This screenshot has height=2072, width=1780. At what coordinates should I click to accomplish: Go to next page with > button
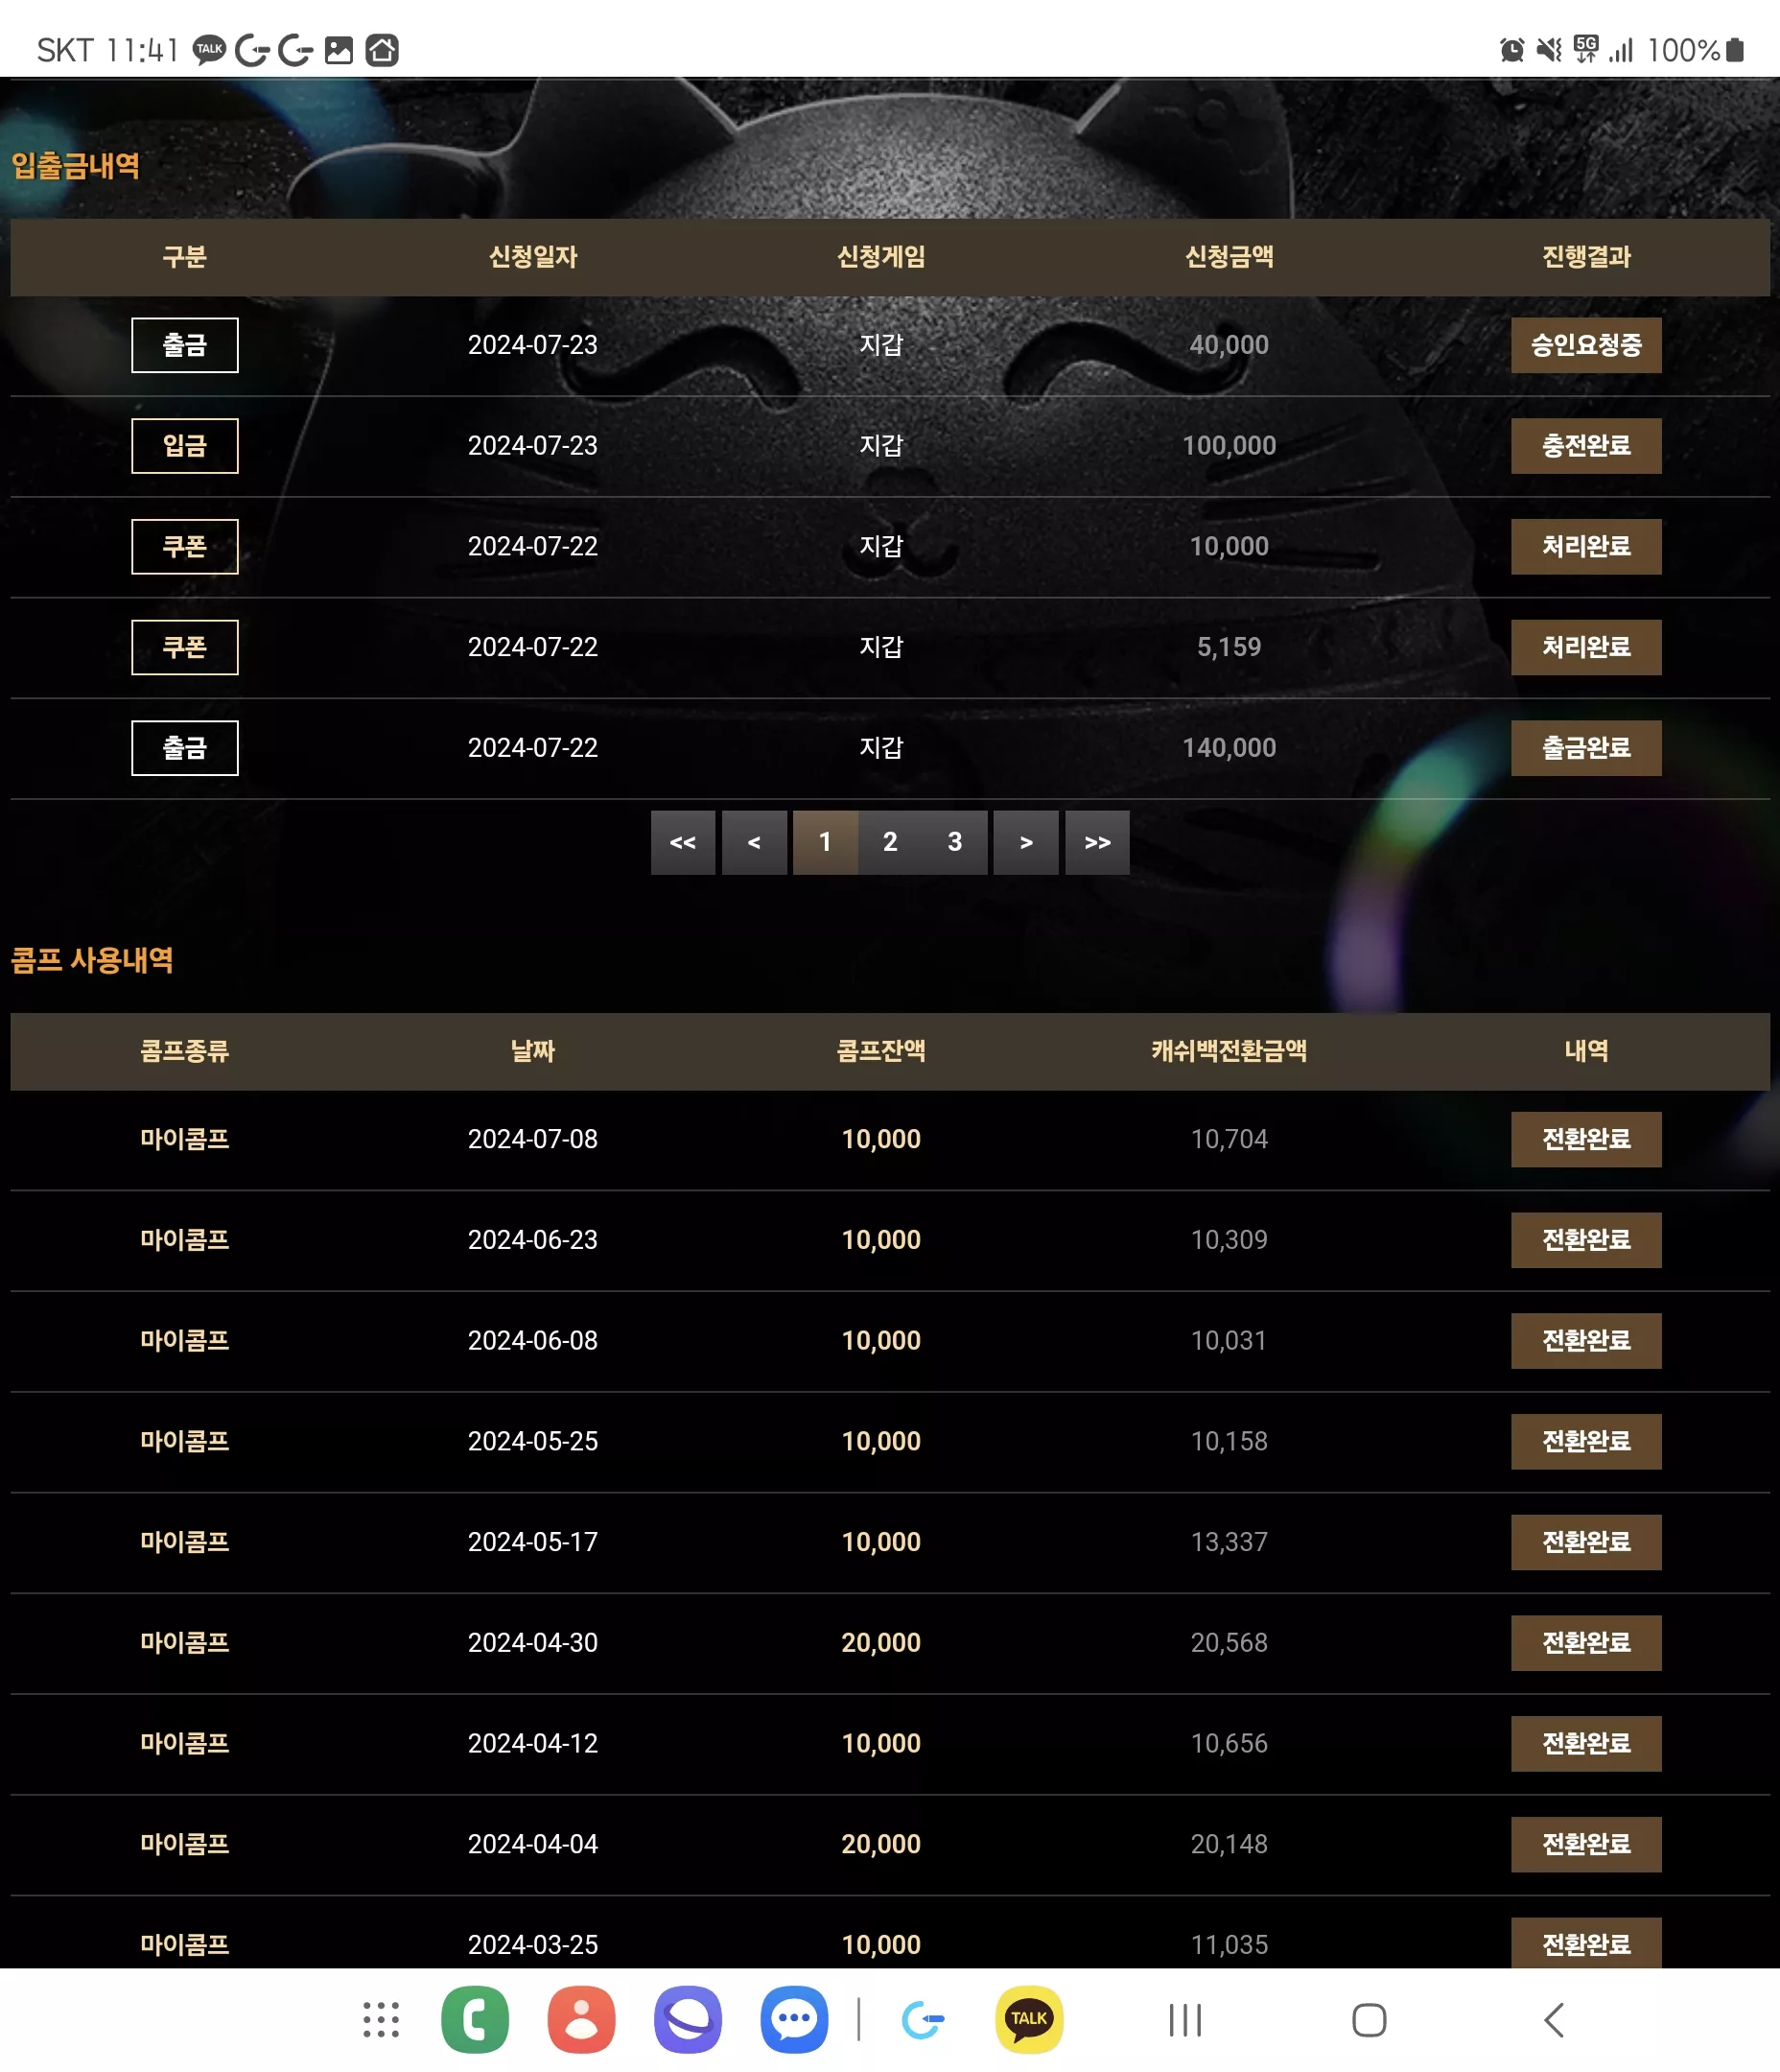(x=1026, y=842)
